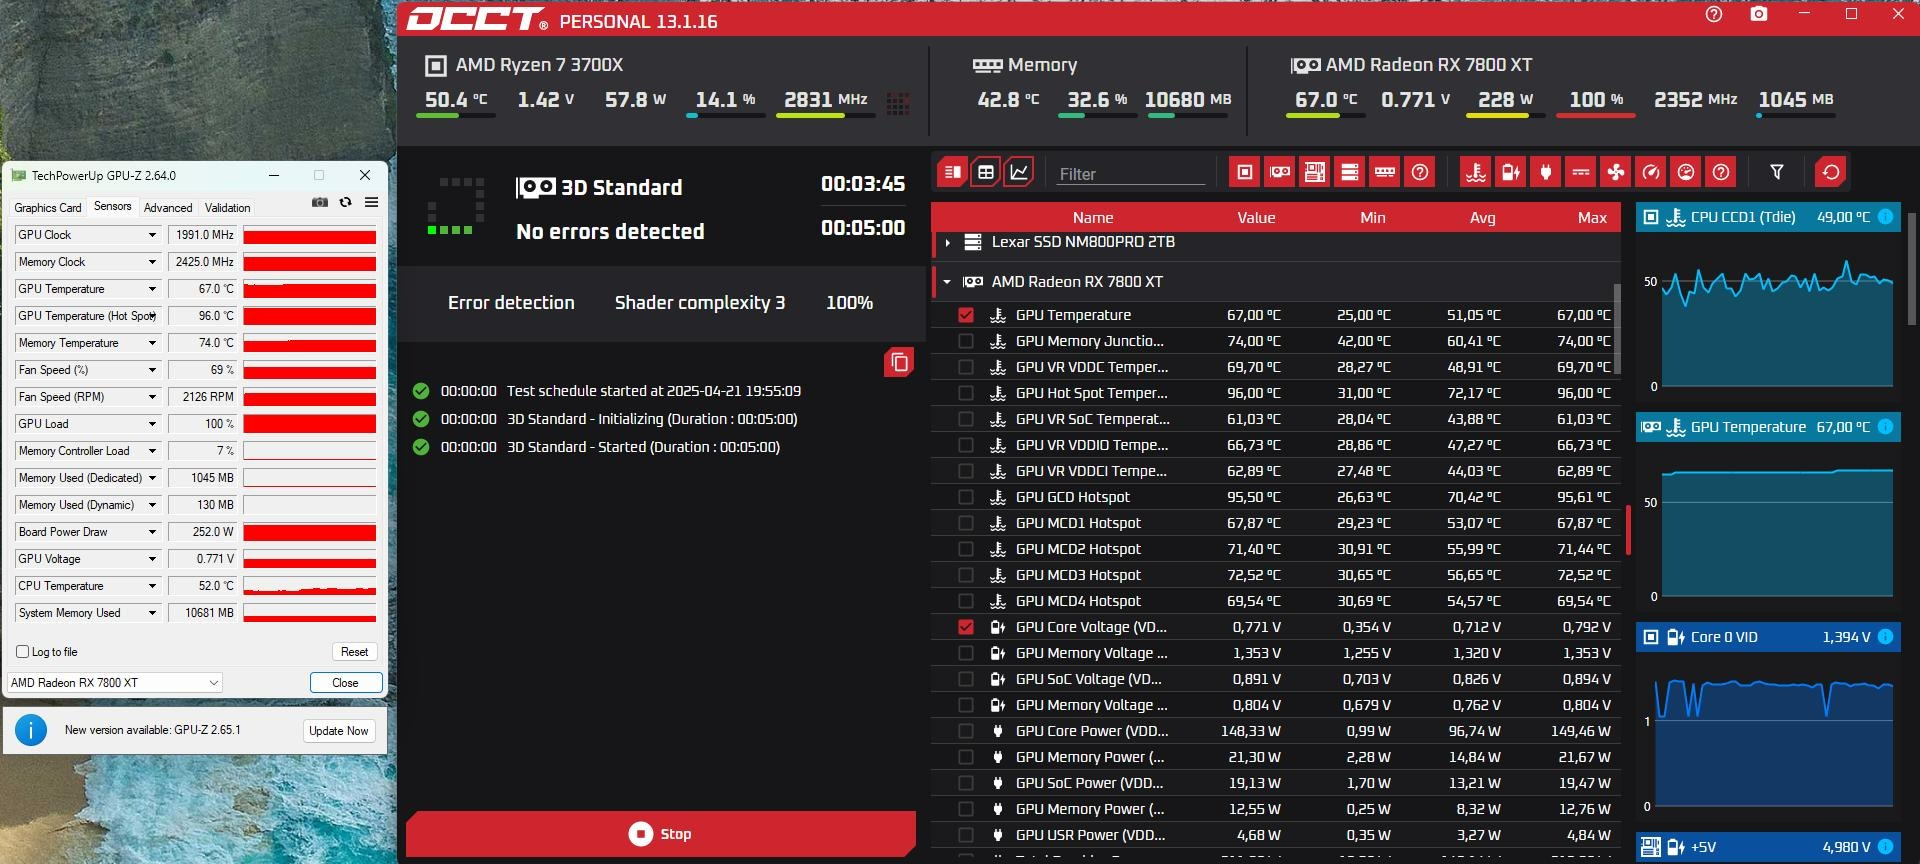Sort the sensor table by Name column
This screenshot has height=864, width=1920.
coord(1093,217)
